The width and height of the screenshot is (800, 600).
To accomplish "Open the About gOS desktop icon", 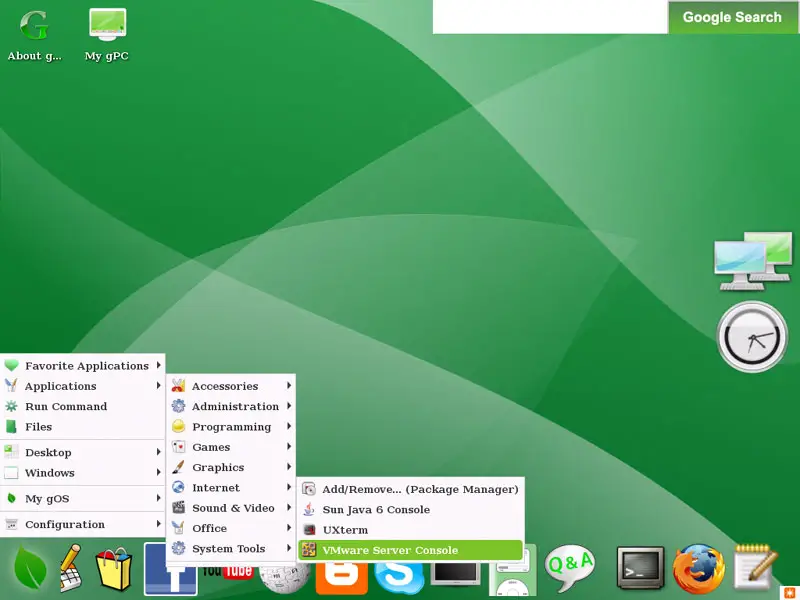I will coord(34,36).
